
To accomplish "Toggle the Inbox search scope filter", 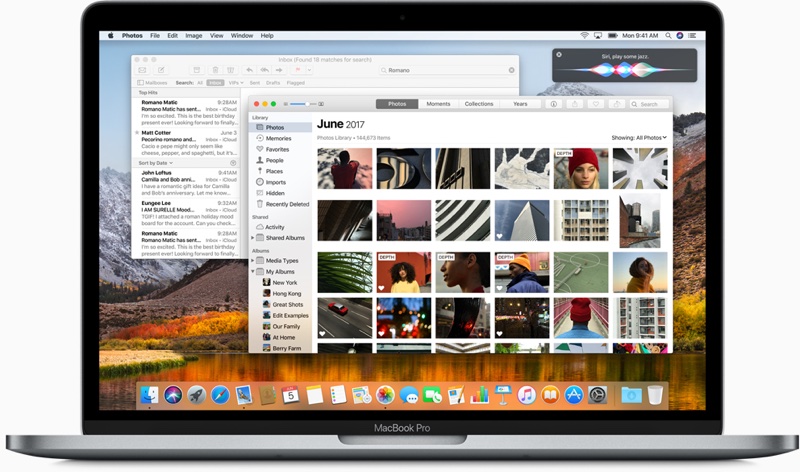I will click(x=215, y=82).
